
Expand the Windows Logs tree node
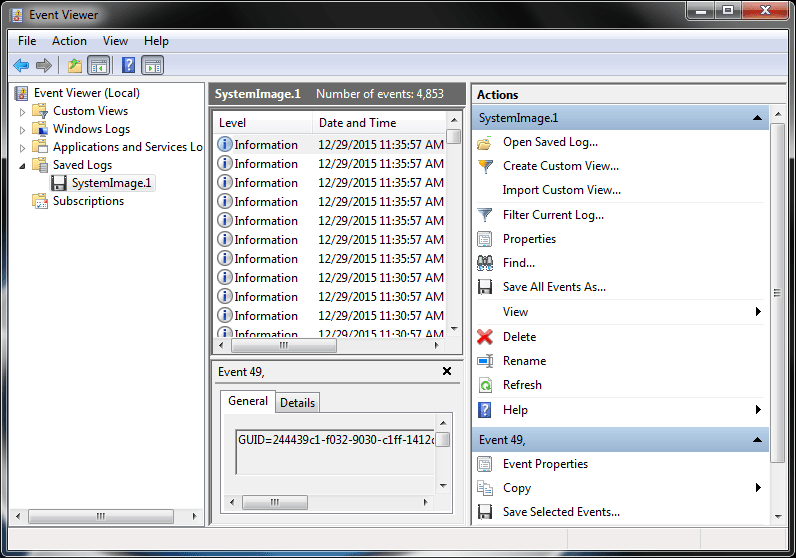22,130
